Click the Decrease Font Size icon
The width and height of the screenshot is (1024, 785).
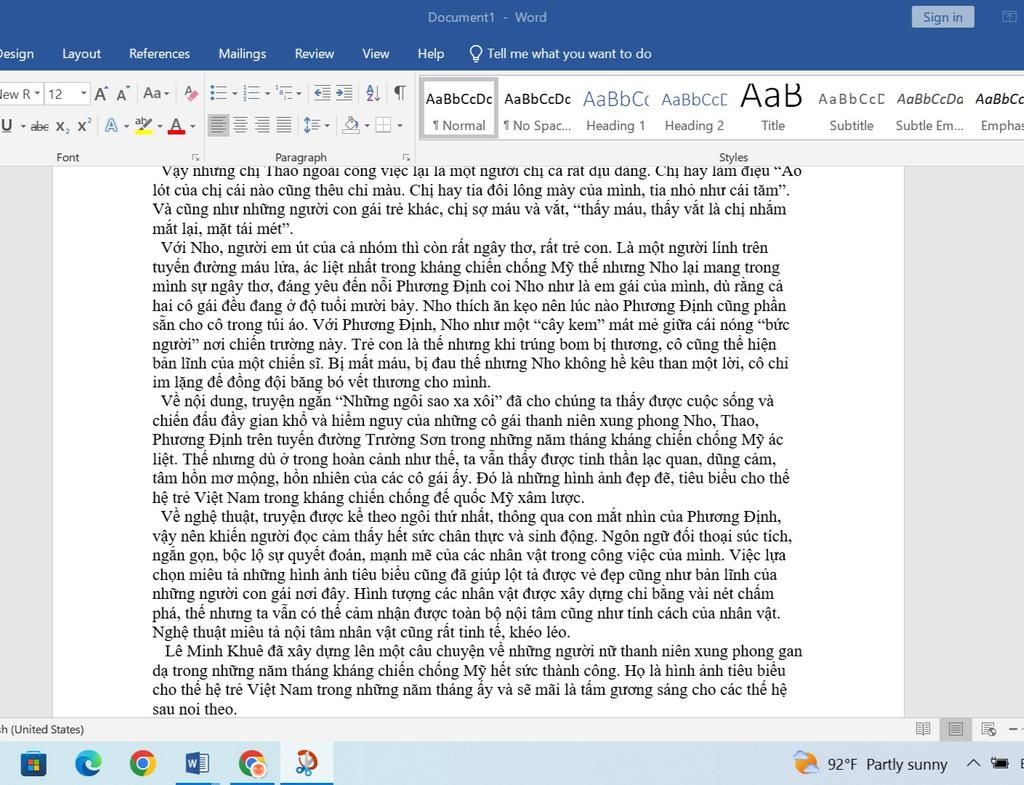(x=123, y=94)
